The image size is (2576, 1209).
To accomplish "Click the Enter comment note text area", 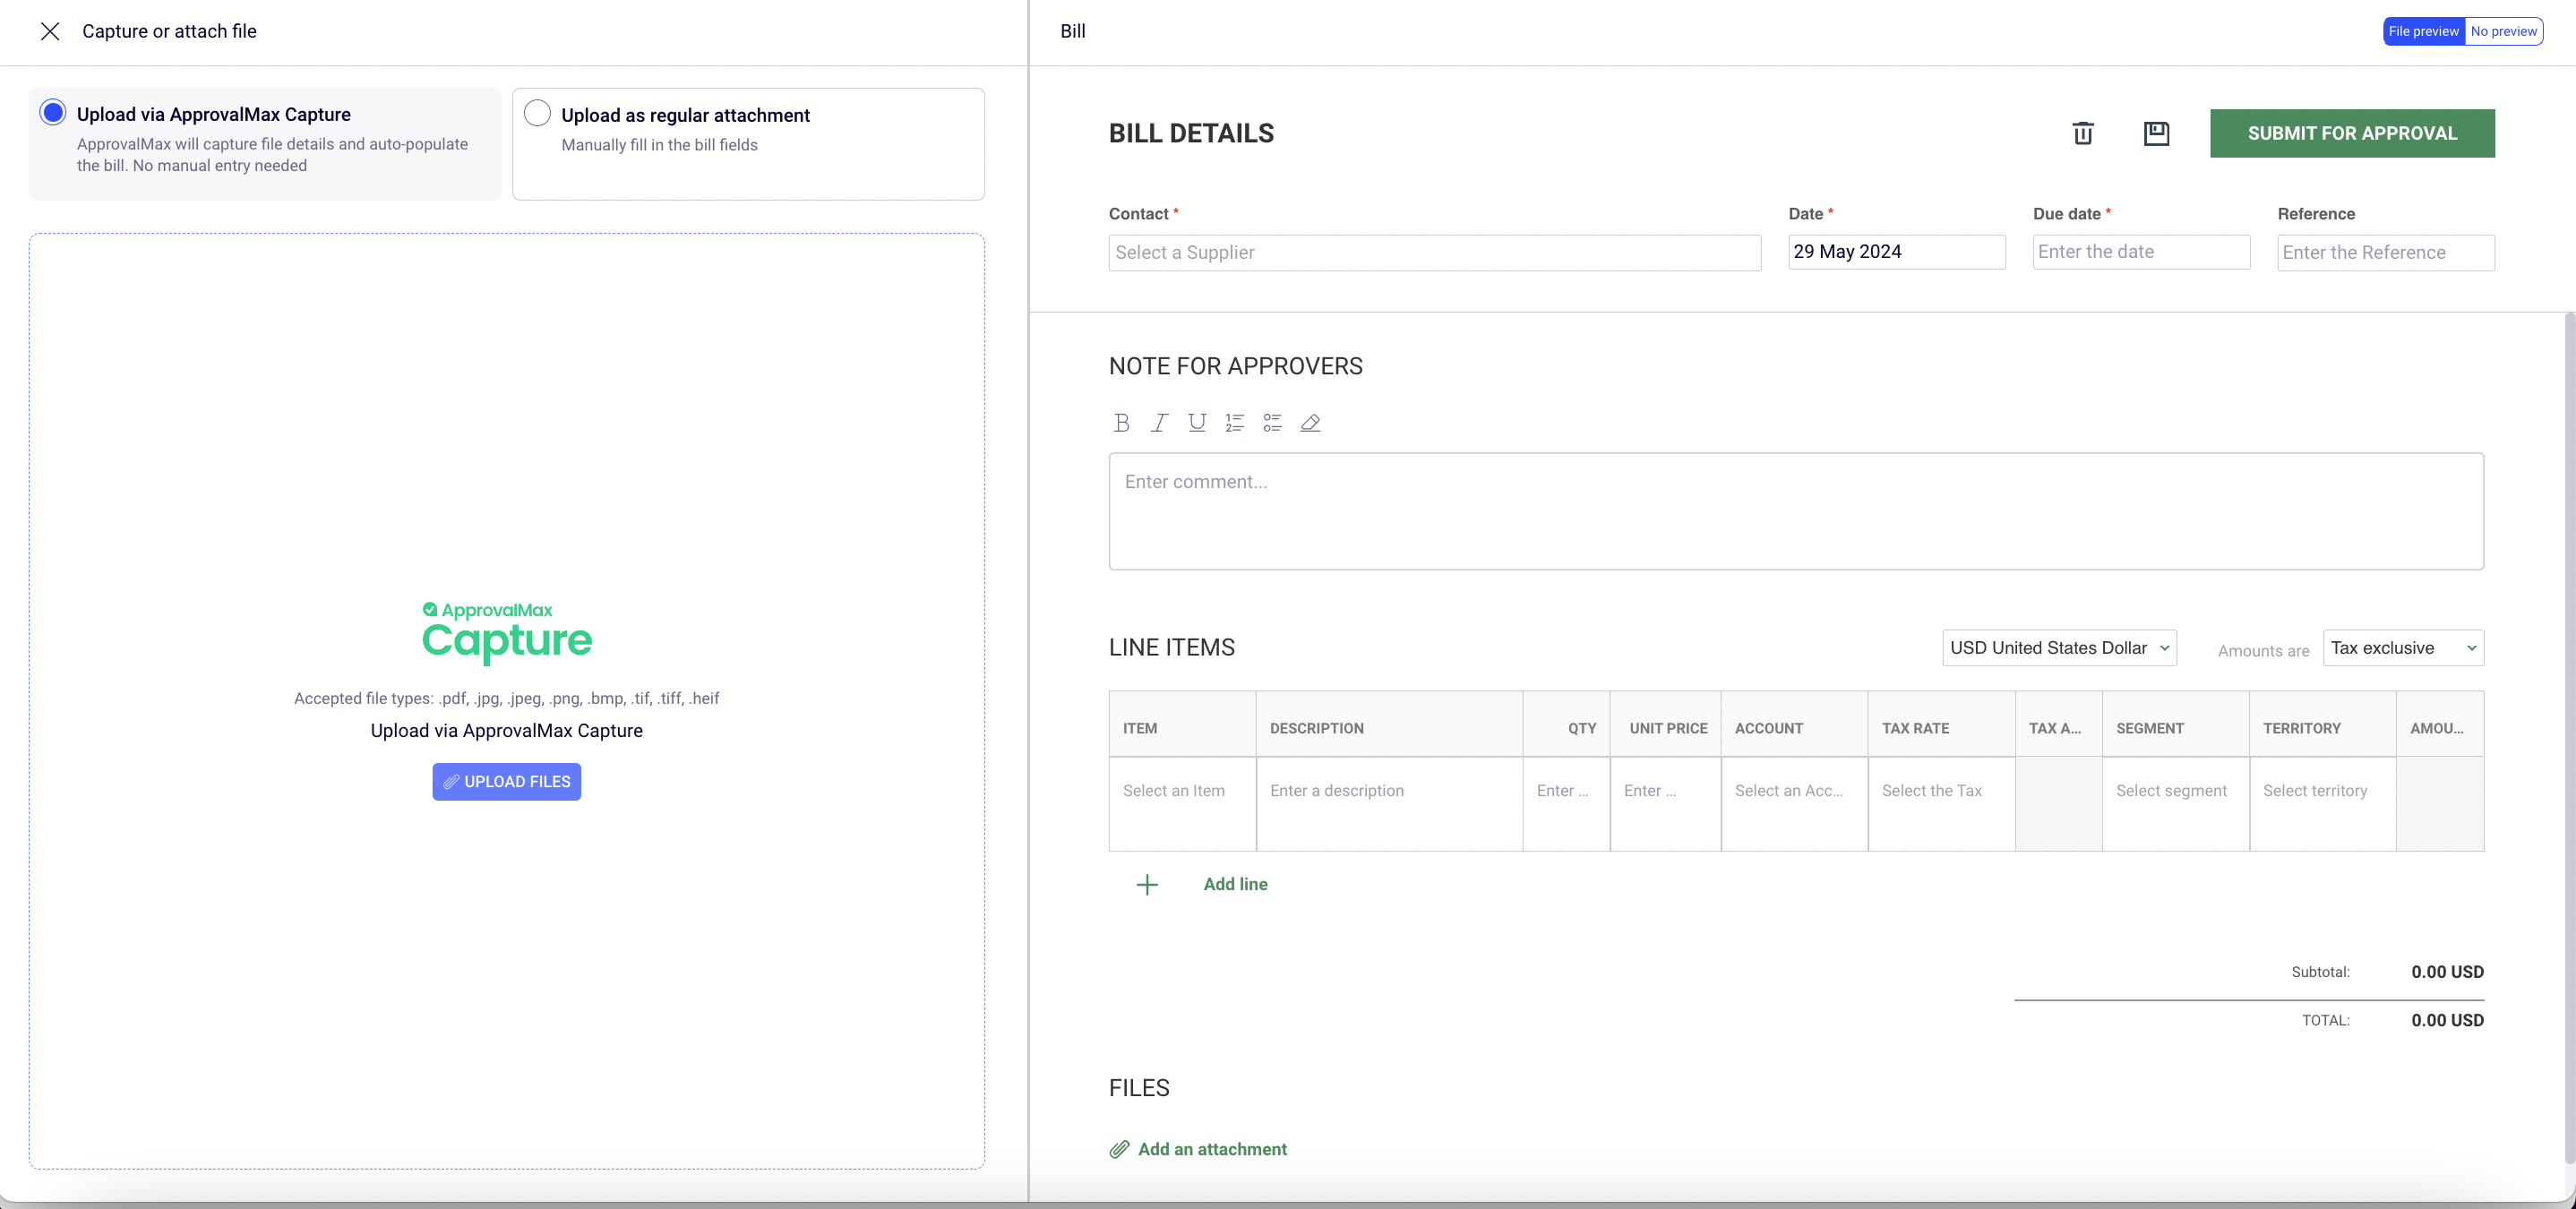I will click(1796, 511).
